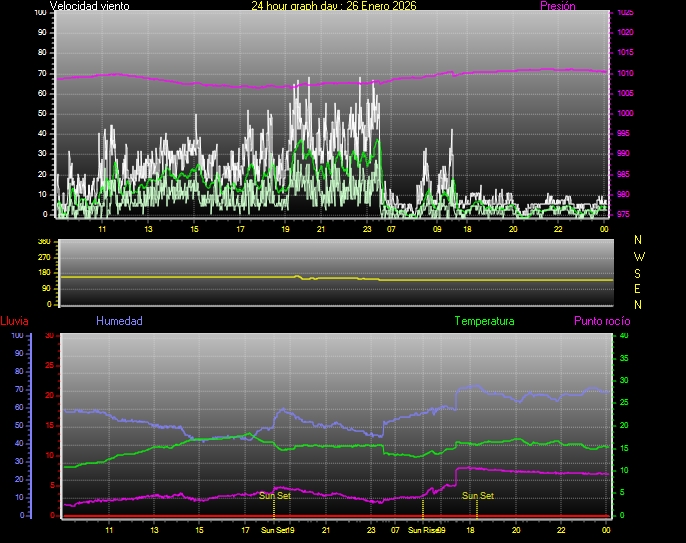This screenshot has width=686, height=543.
Task: Click the 180 degree direction axis value
Action: click(43, 275)
